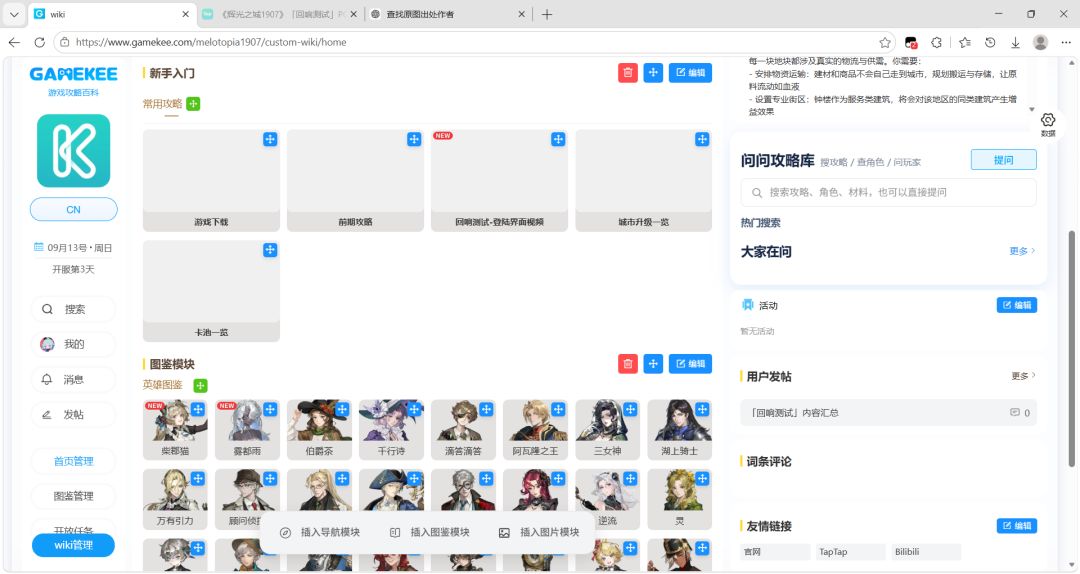Focus the 搜索攻略 search input field
Viewport: 1080px width, 574px height.
click(x=889, y=192)
